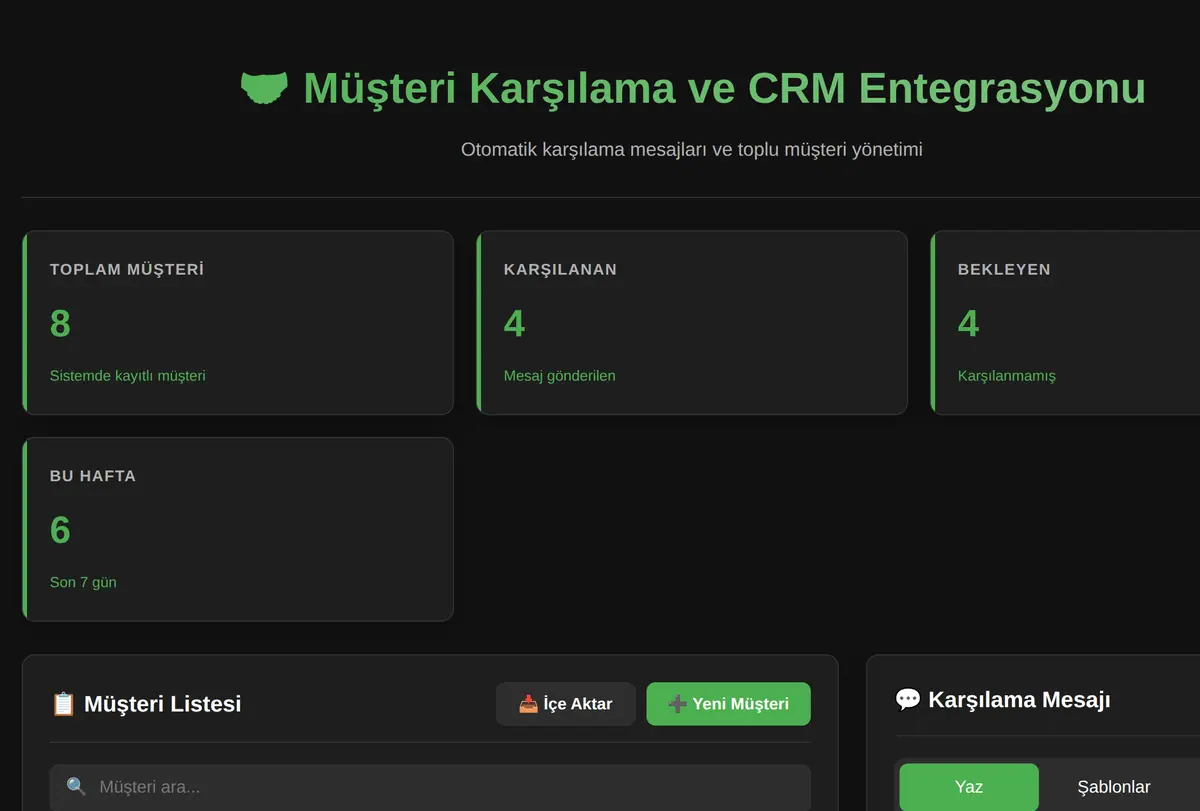Click the value 8 under Toplam Müşteri
The width and height of the screenshot is (1200, 811).
coord(60,323)
